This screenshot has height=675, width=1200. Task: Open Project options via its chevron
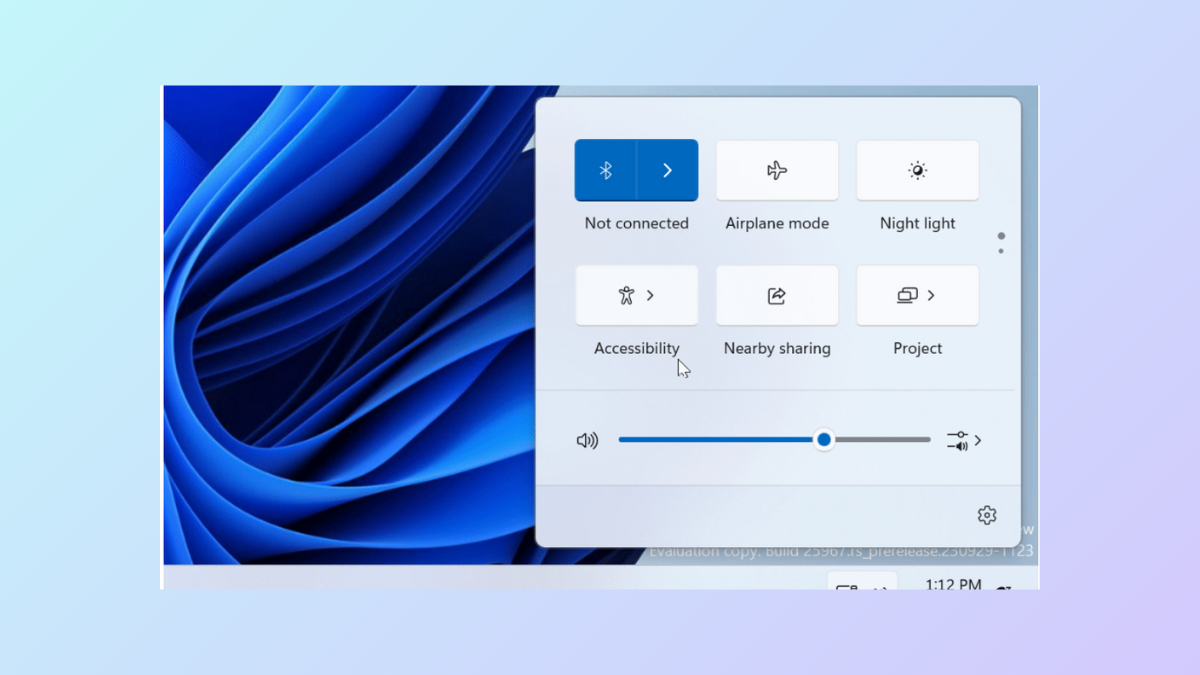pyautogui.click(x=930, y=295)
